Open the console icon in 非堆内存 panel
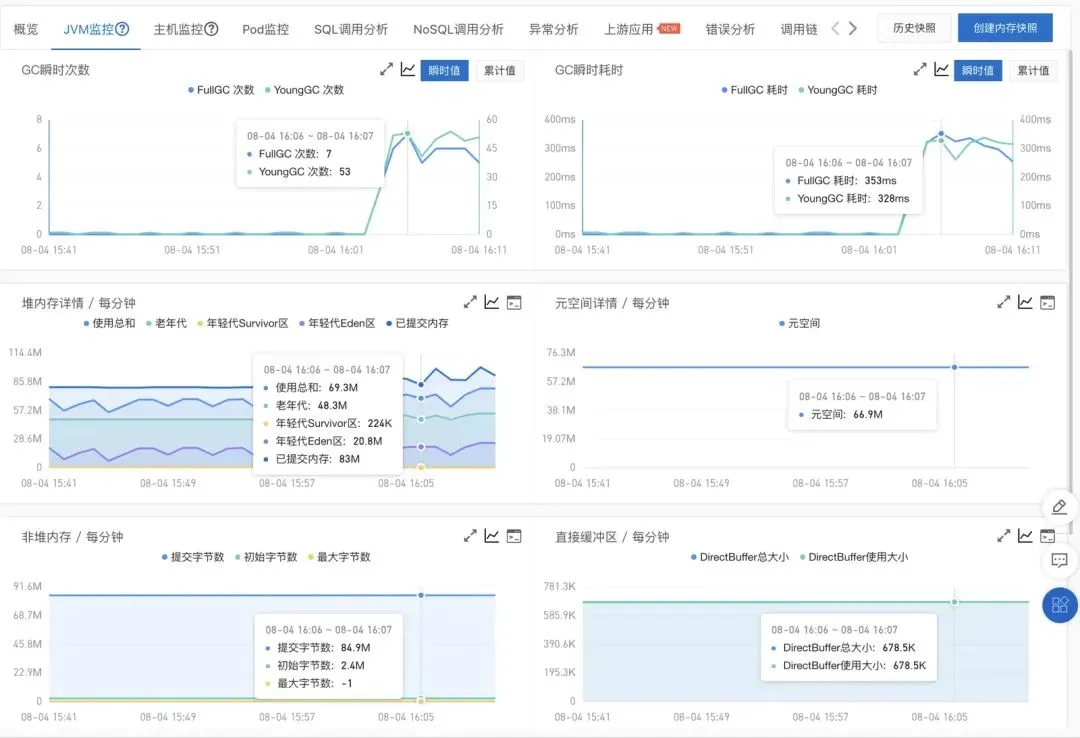Screen dimensions: 1080x738 (514, 536)
